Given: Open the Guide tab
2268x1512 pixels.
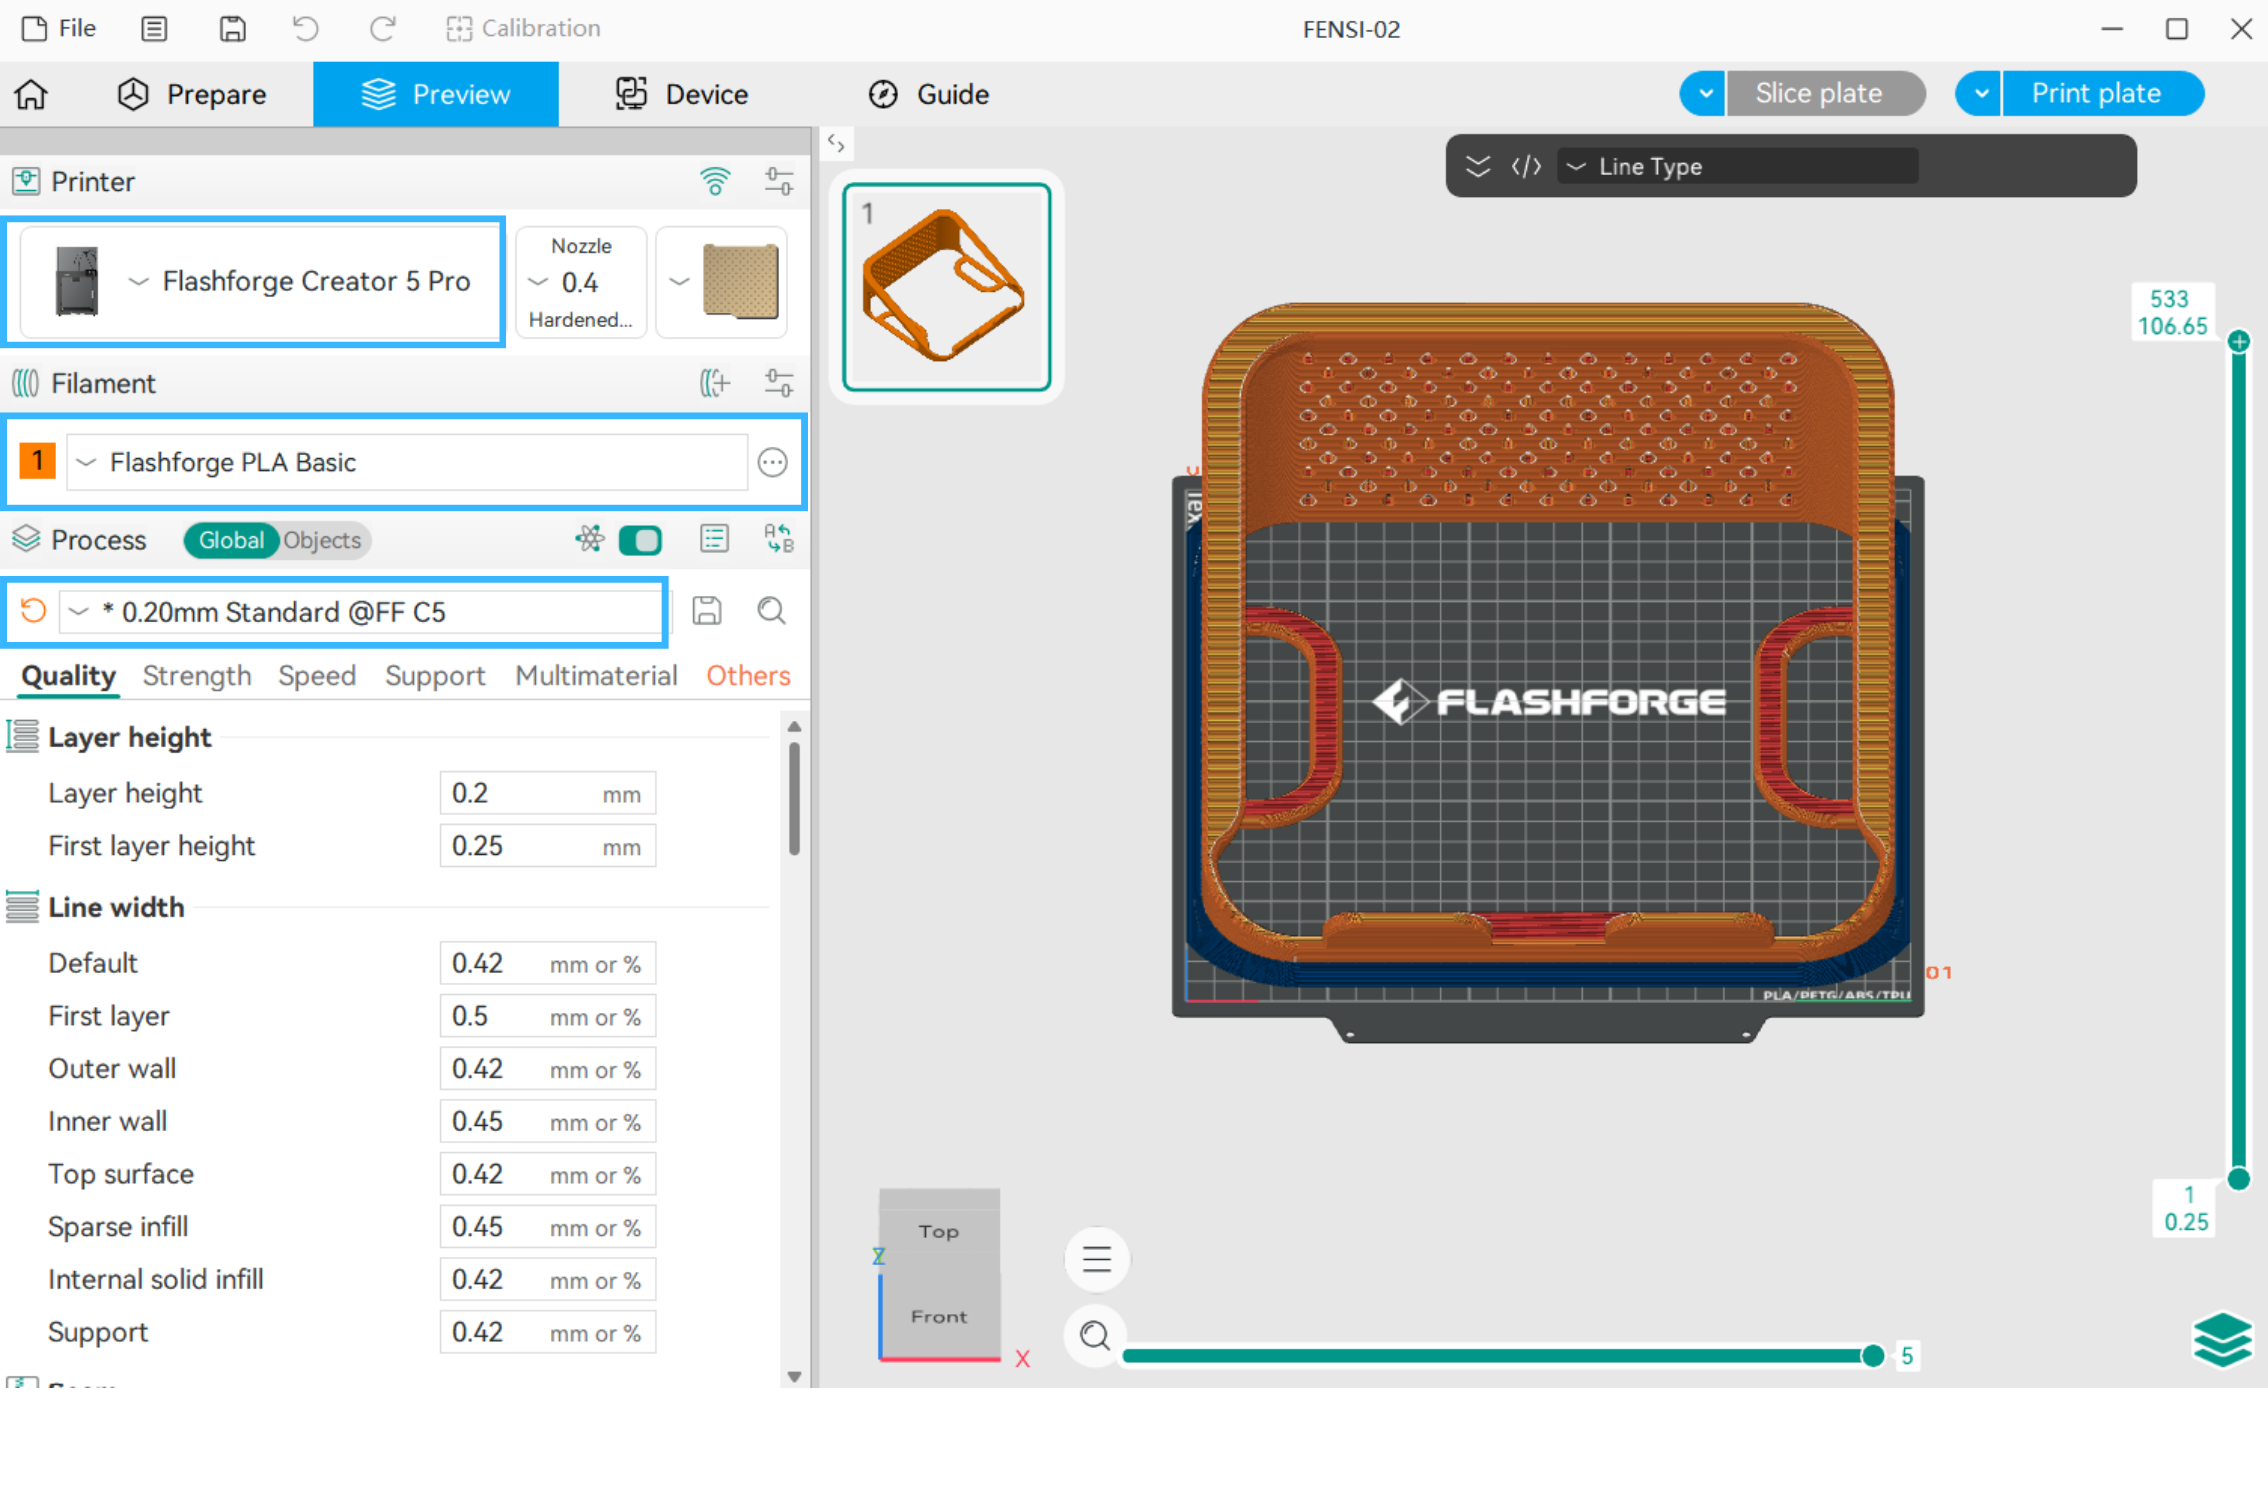Looking at the screenshot, I should point(929,94).
